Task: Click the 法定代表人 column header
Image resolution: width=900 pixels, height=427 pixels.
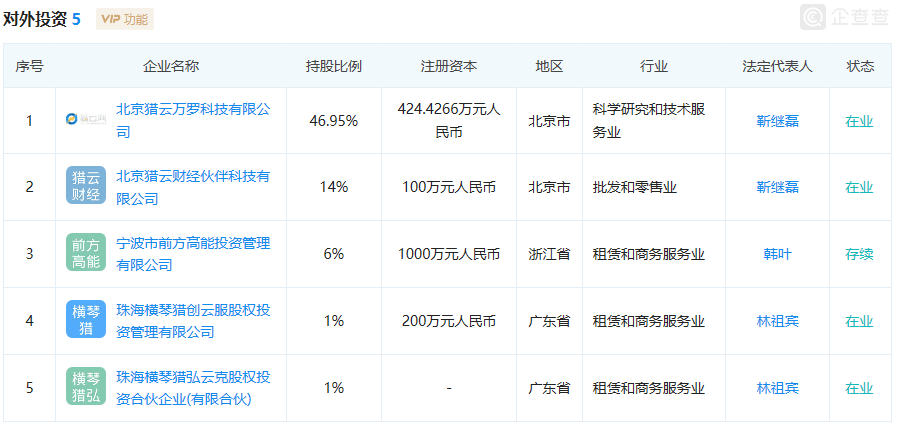Action: point(777,66)
